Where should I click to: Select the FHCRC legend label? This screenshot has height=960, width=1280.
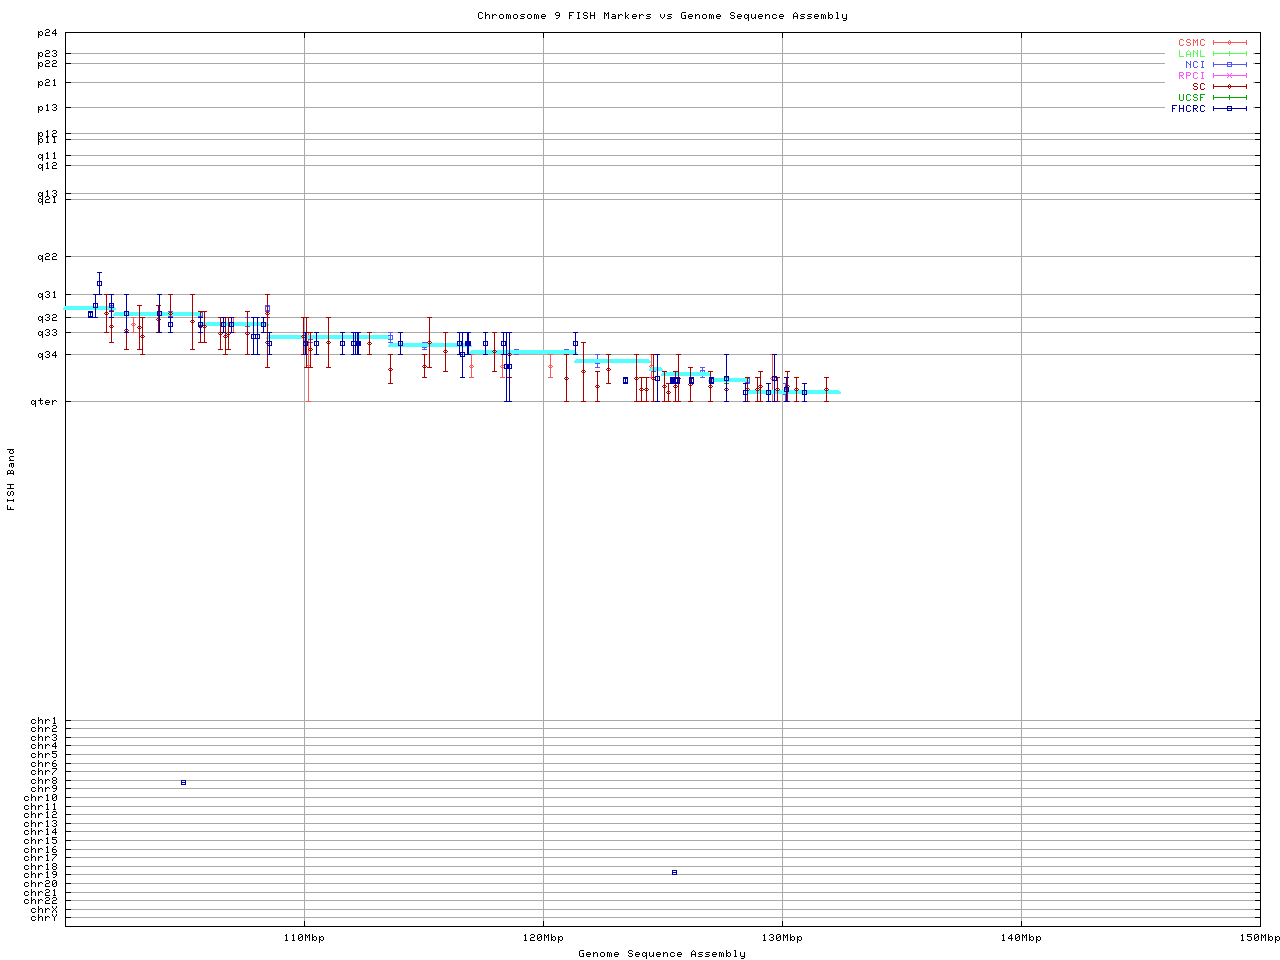[x=1188, y=108]
